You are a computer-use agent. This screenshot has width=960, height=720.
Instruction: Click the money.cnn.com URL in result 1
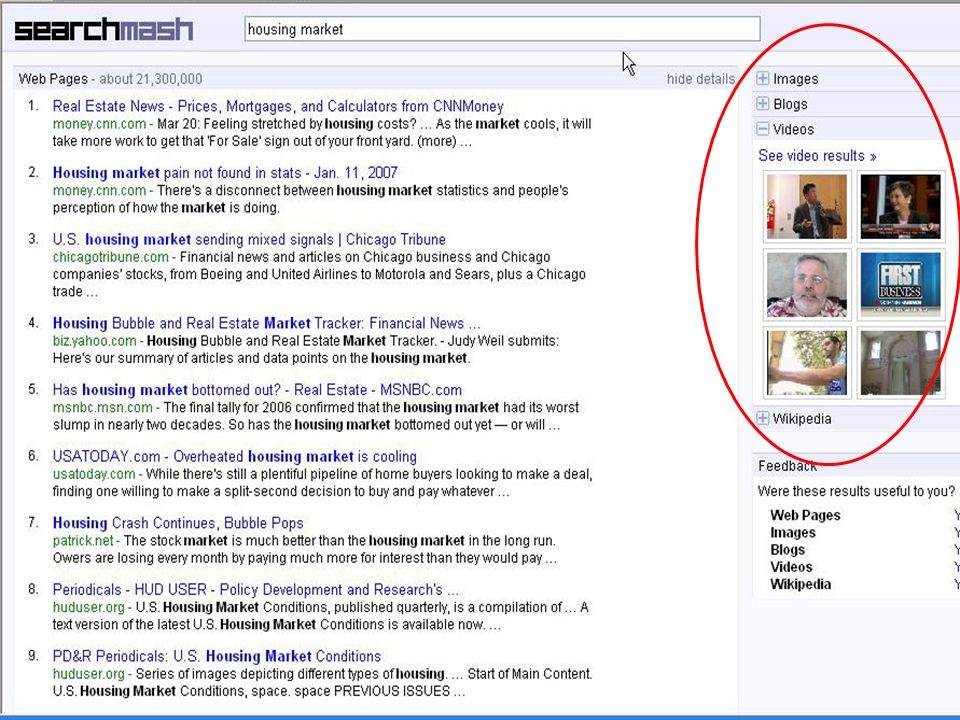click(99, 124)
